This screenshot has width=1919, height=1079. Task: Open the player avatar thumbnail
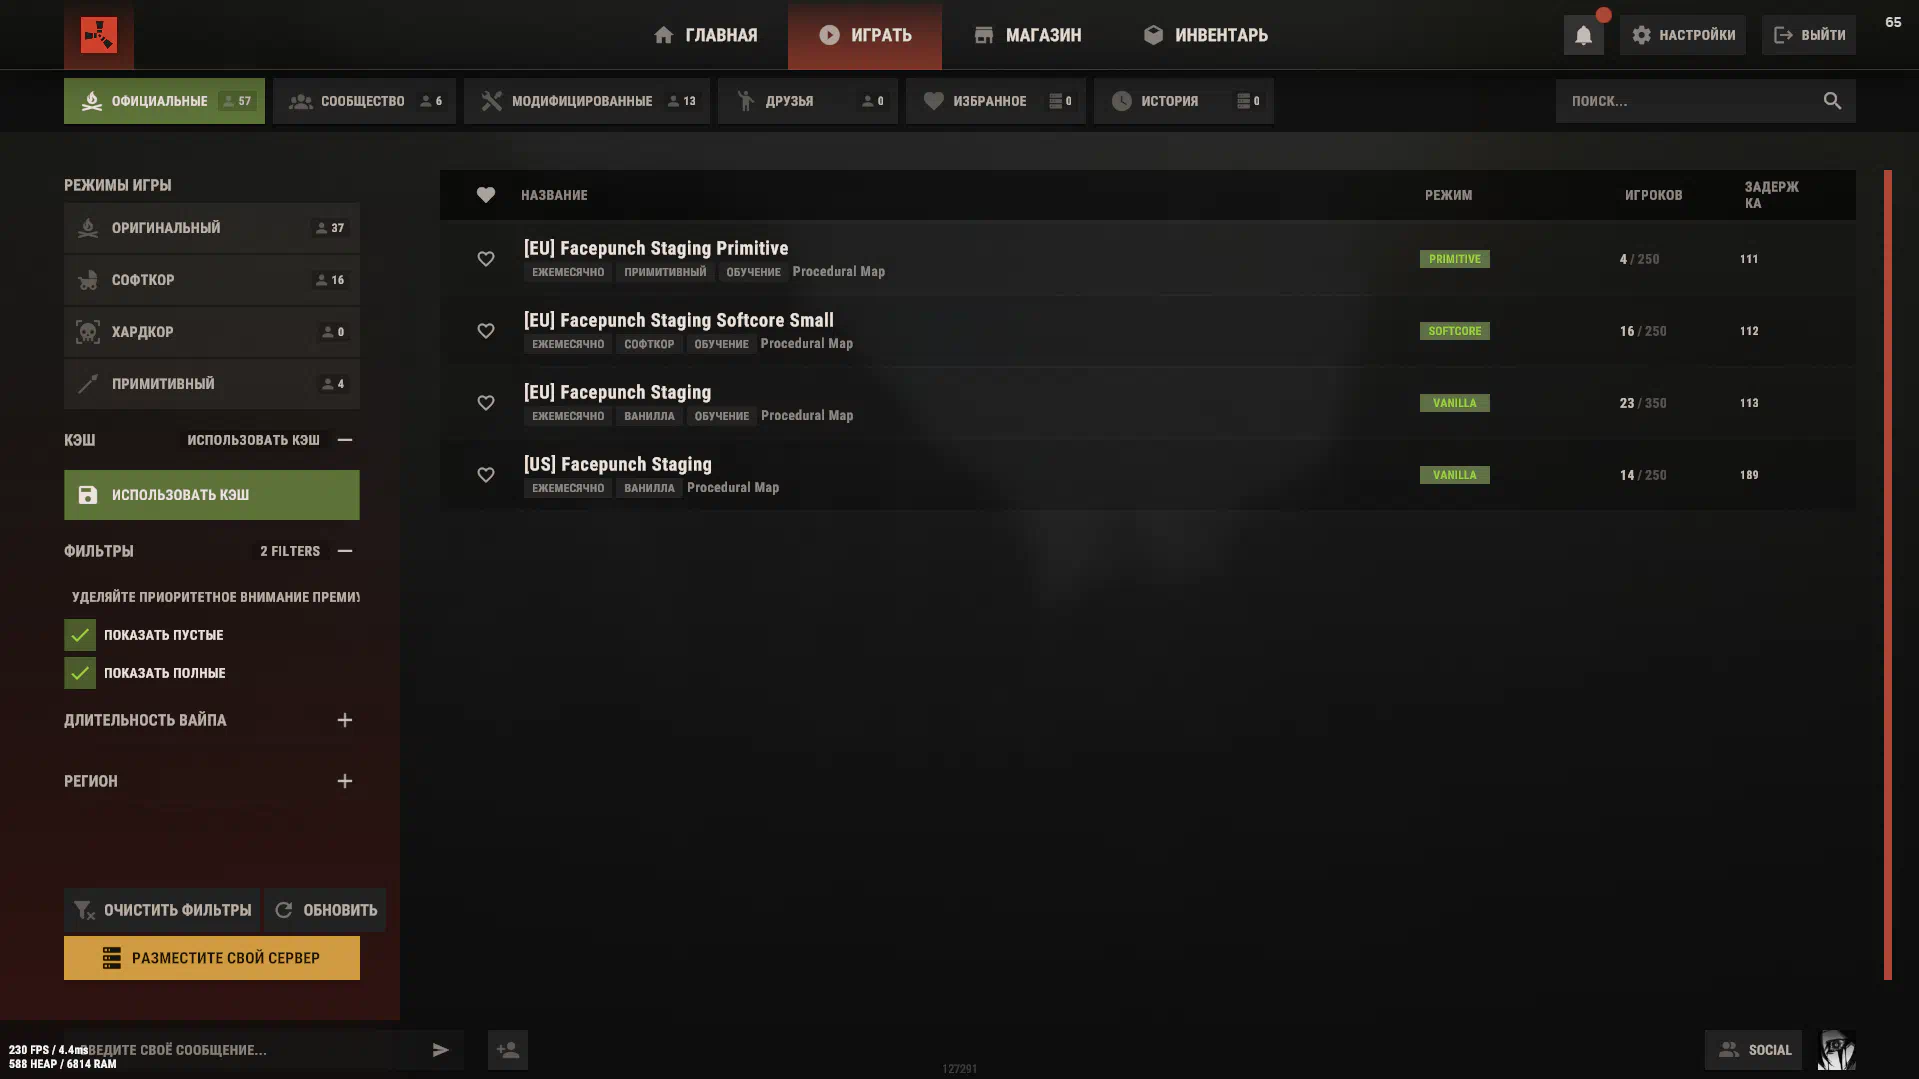[x=1836, y=1050]
